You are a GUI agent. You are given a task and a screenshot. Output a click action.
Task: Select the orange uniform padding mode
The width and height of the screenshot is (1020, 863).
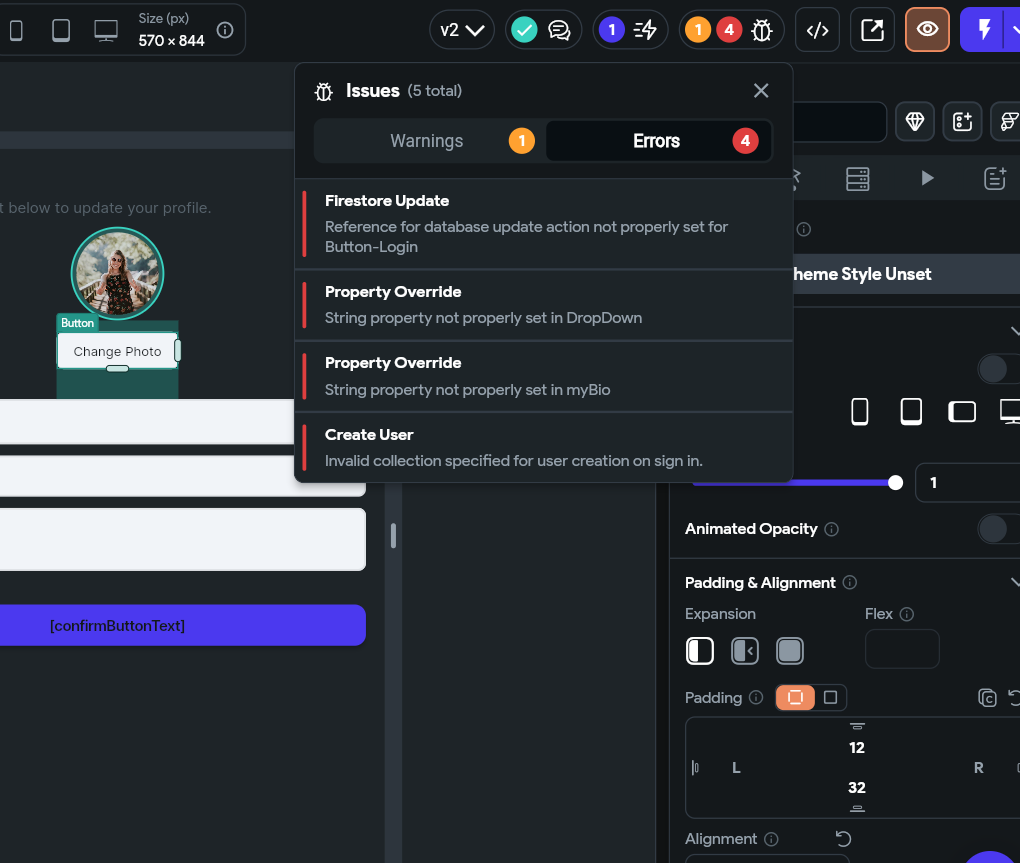point(795,697)
